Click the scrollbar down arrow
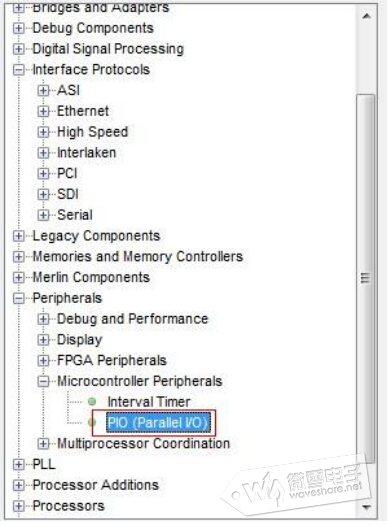 366,506
